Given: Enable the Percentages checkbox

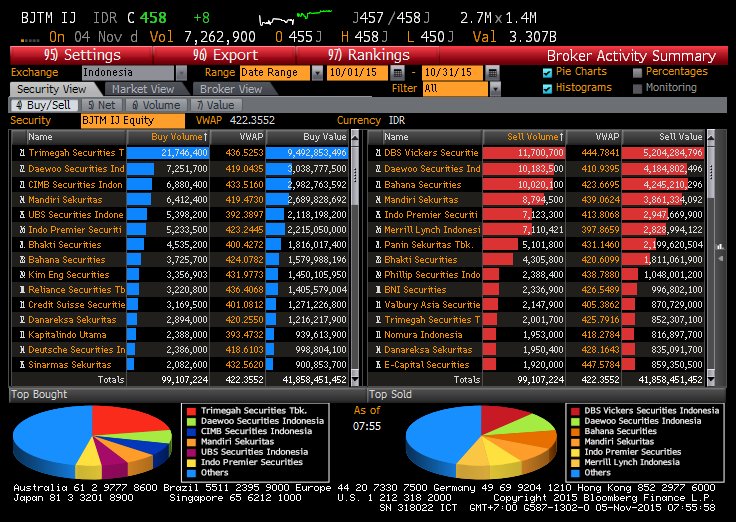Looking at the screenshot, I should 638,73.
